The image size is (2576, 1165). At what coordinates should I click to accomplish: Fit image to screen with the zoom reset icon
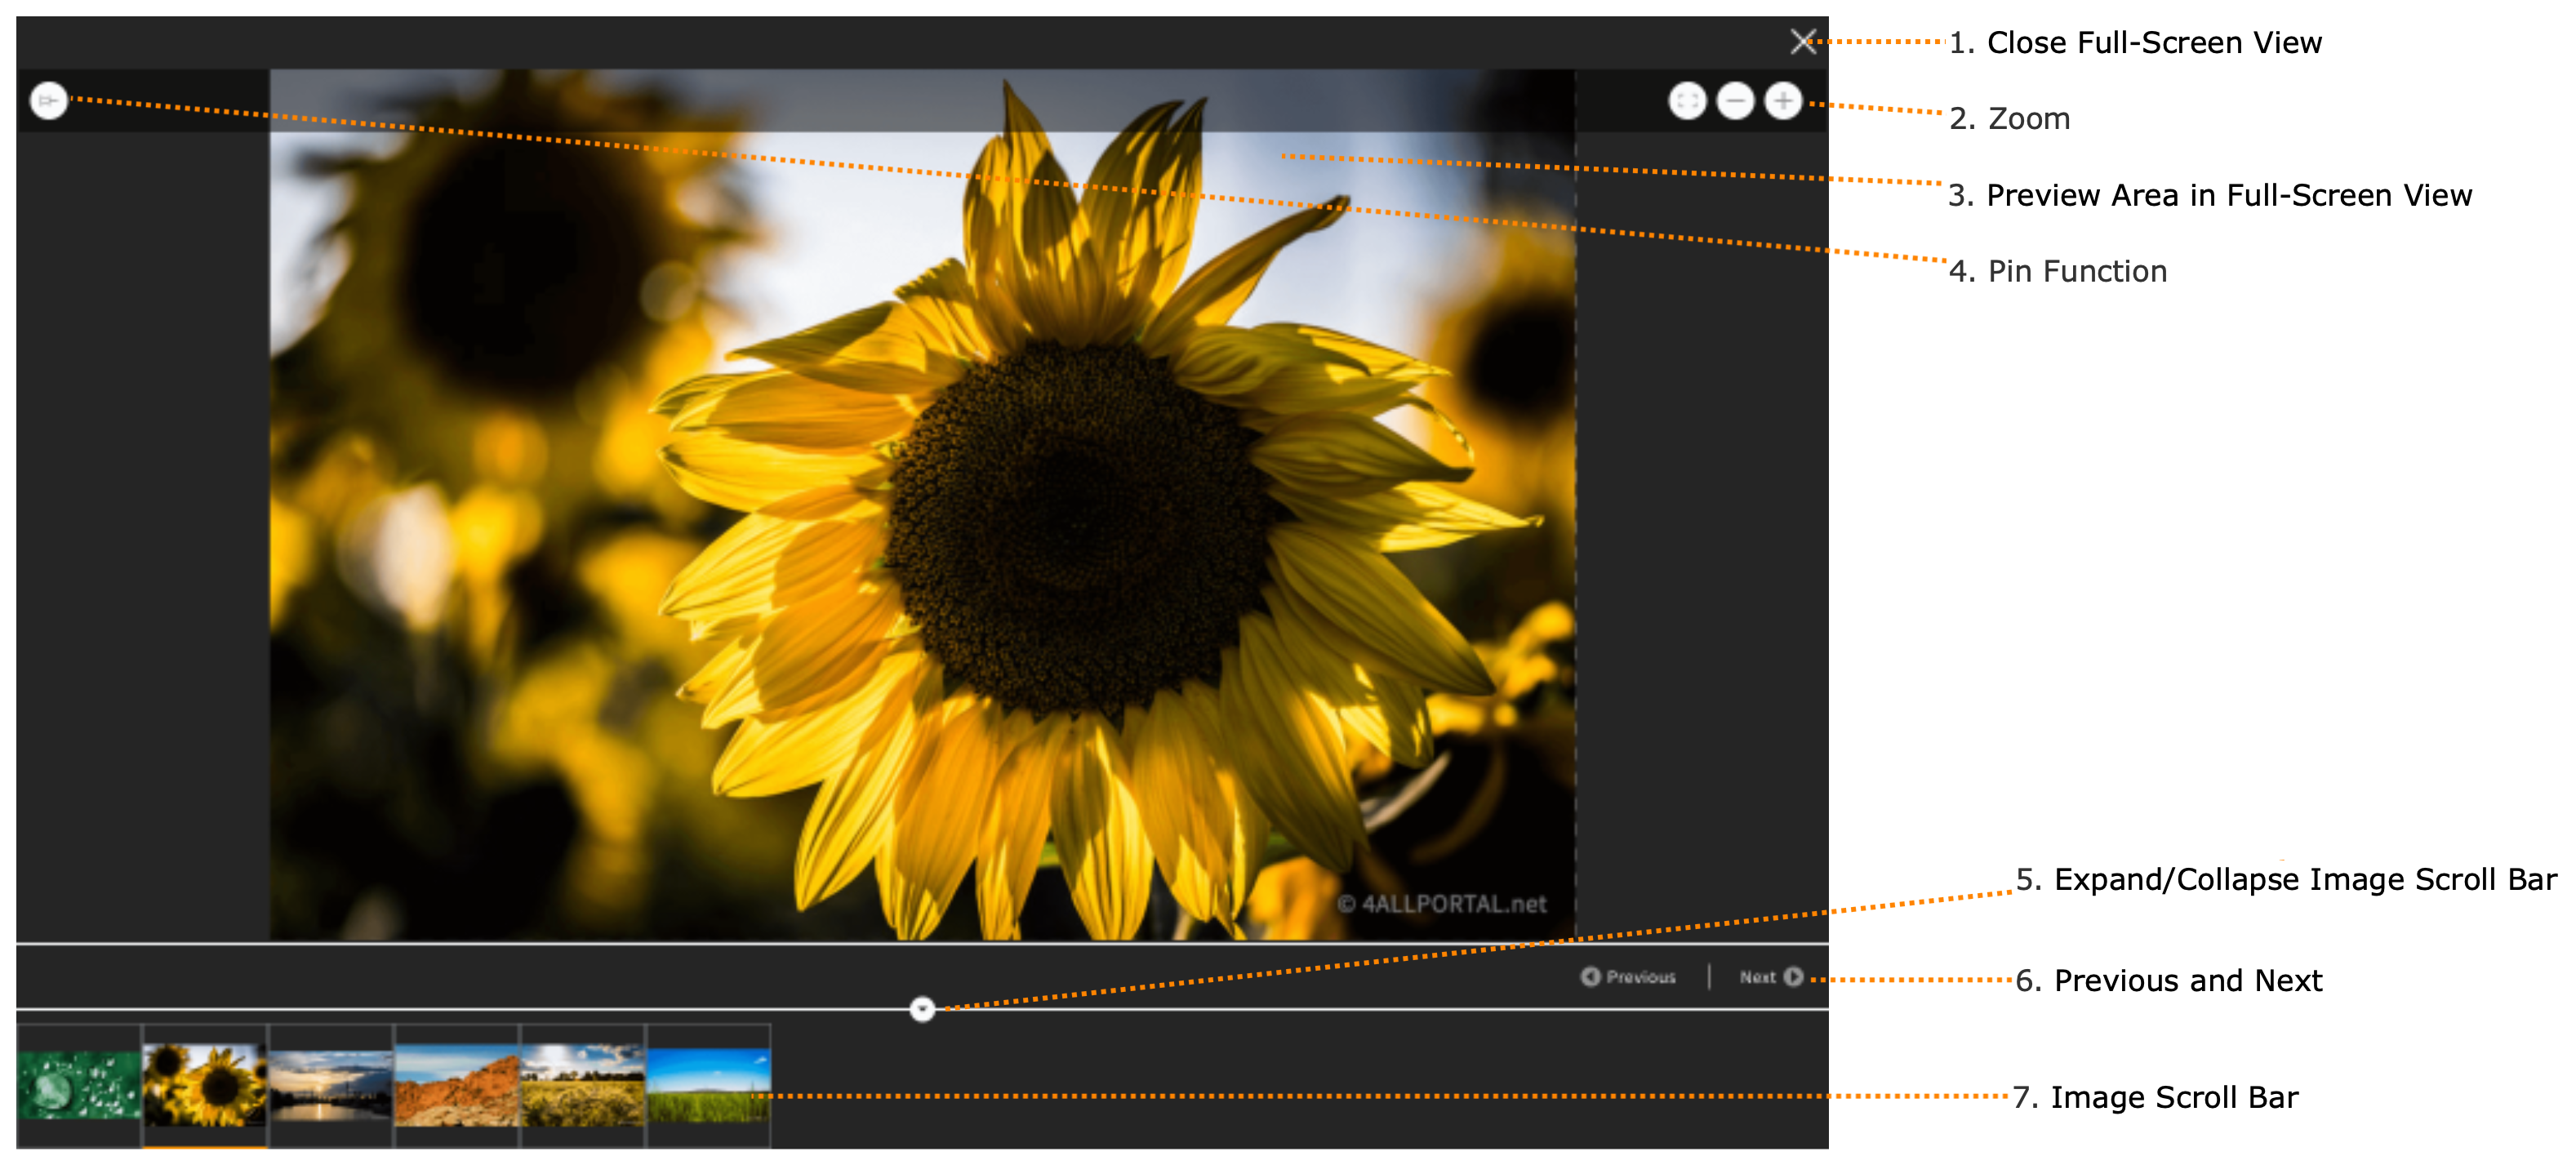click(x=1687, y=100)
